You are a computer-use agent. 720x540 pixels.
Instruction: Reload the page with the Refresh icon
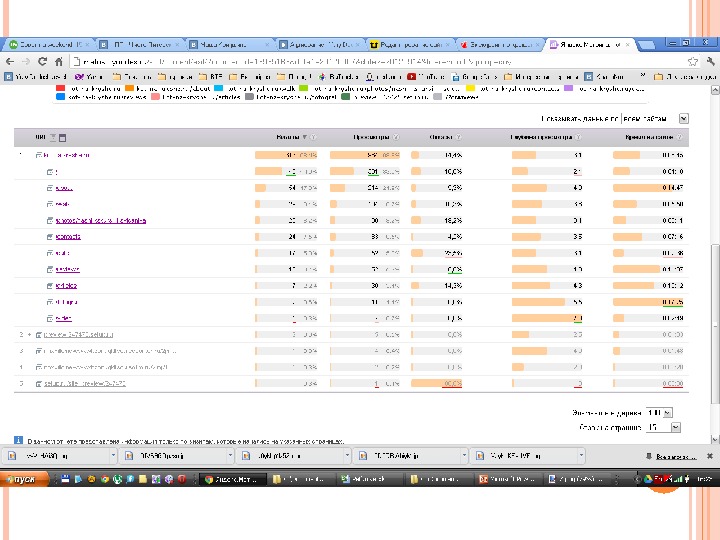click(x=42, y=61)
